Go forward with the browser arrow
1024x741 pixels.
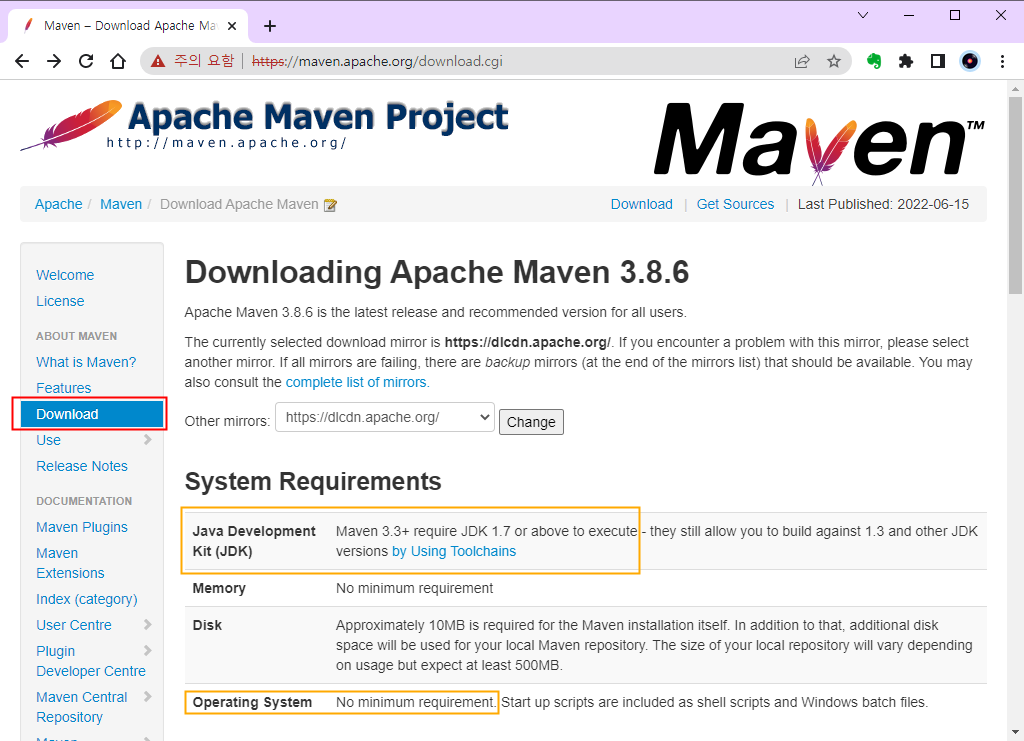[54, 61]
